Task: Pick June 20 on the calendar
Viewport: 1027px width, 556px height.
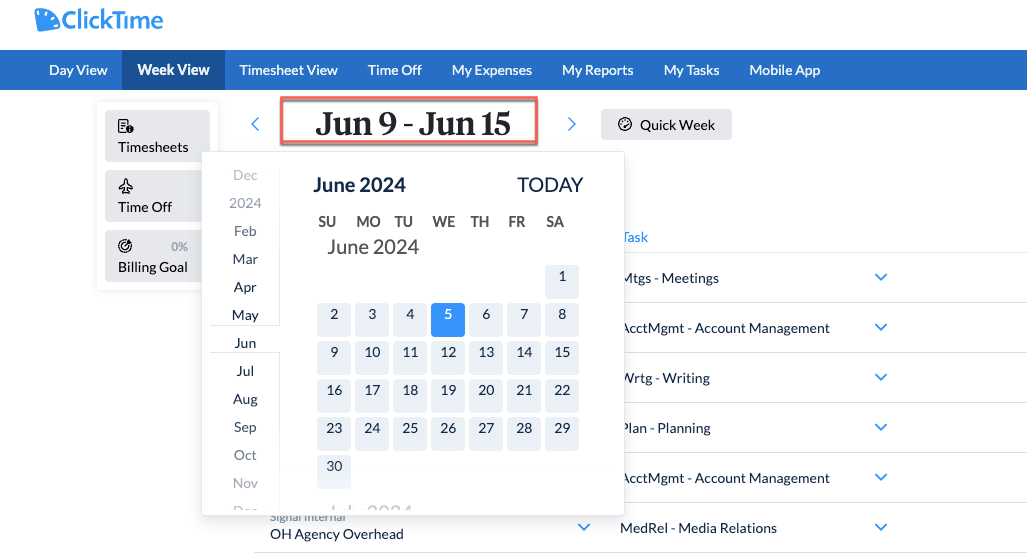Action: coord(486,396)
